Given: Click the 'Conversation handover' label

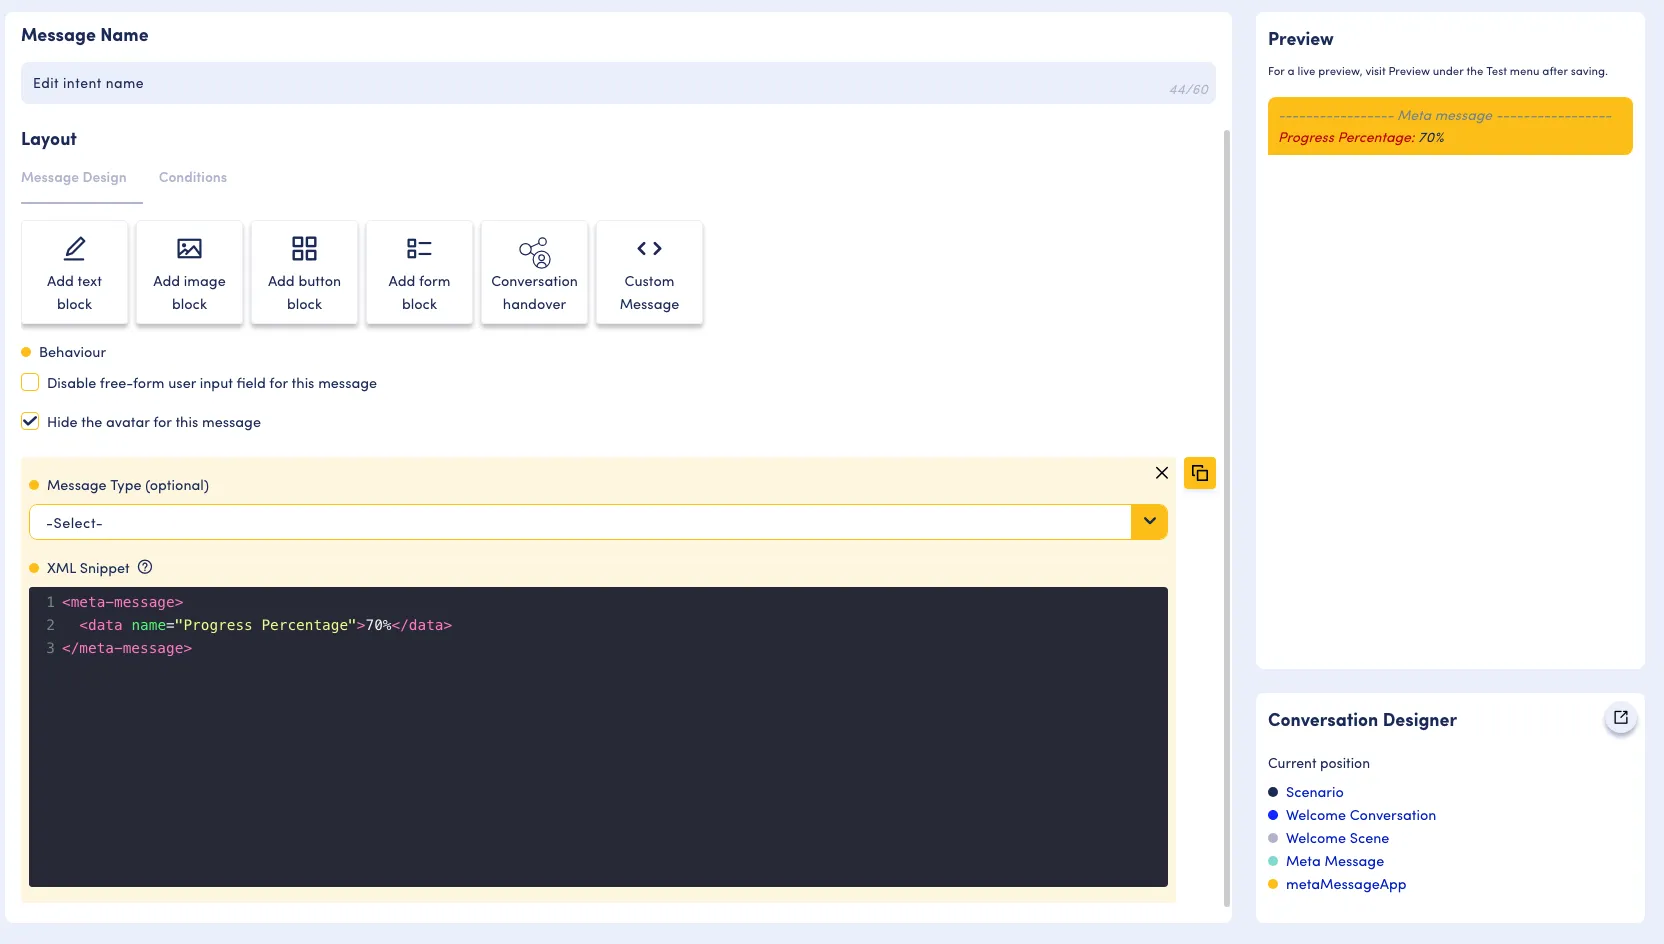Looking at the screenshot, I should point(534,293).
